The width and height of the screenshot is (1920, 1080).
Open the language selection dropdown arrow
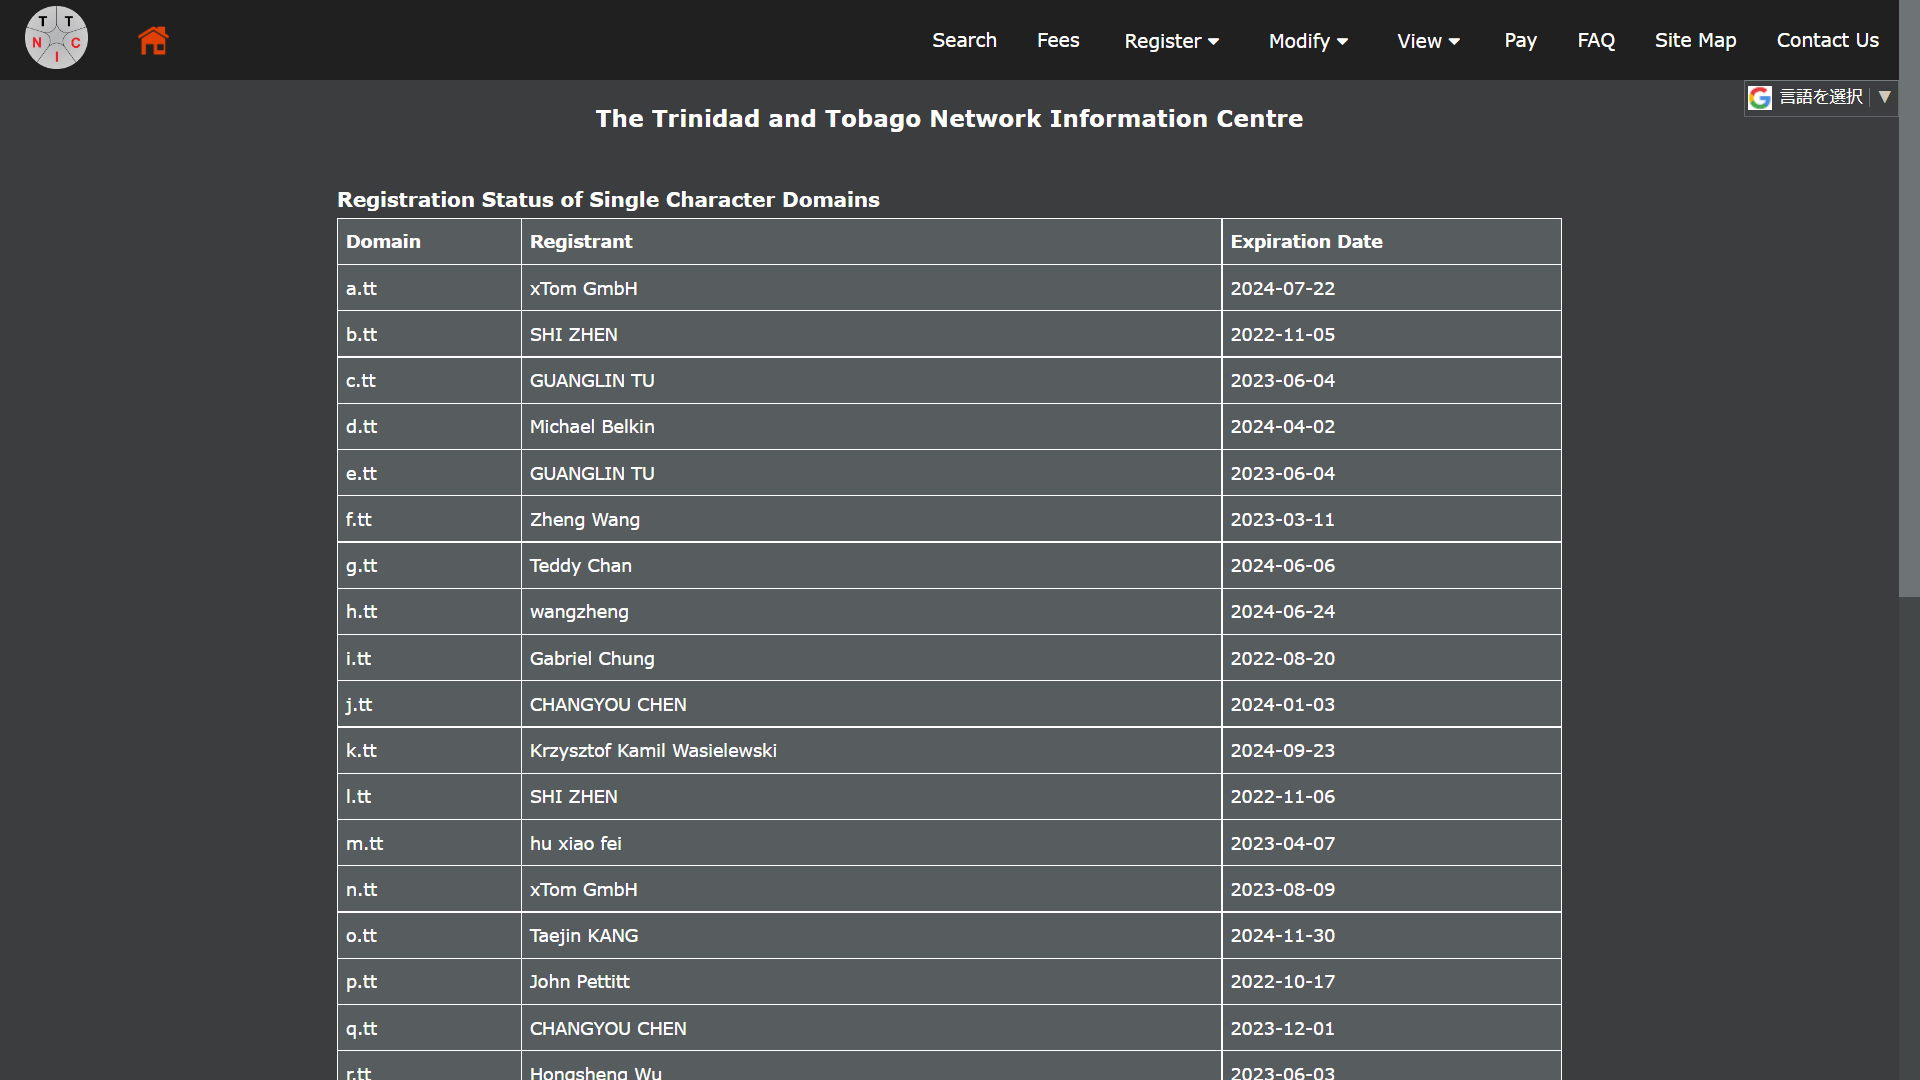(x=1884, y=97)
